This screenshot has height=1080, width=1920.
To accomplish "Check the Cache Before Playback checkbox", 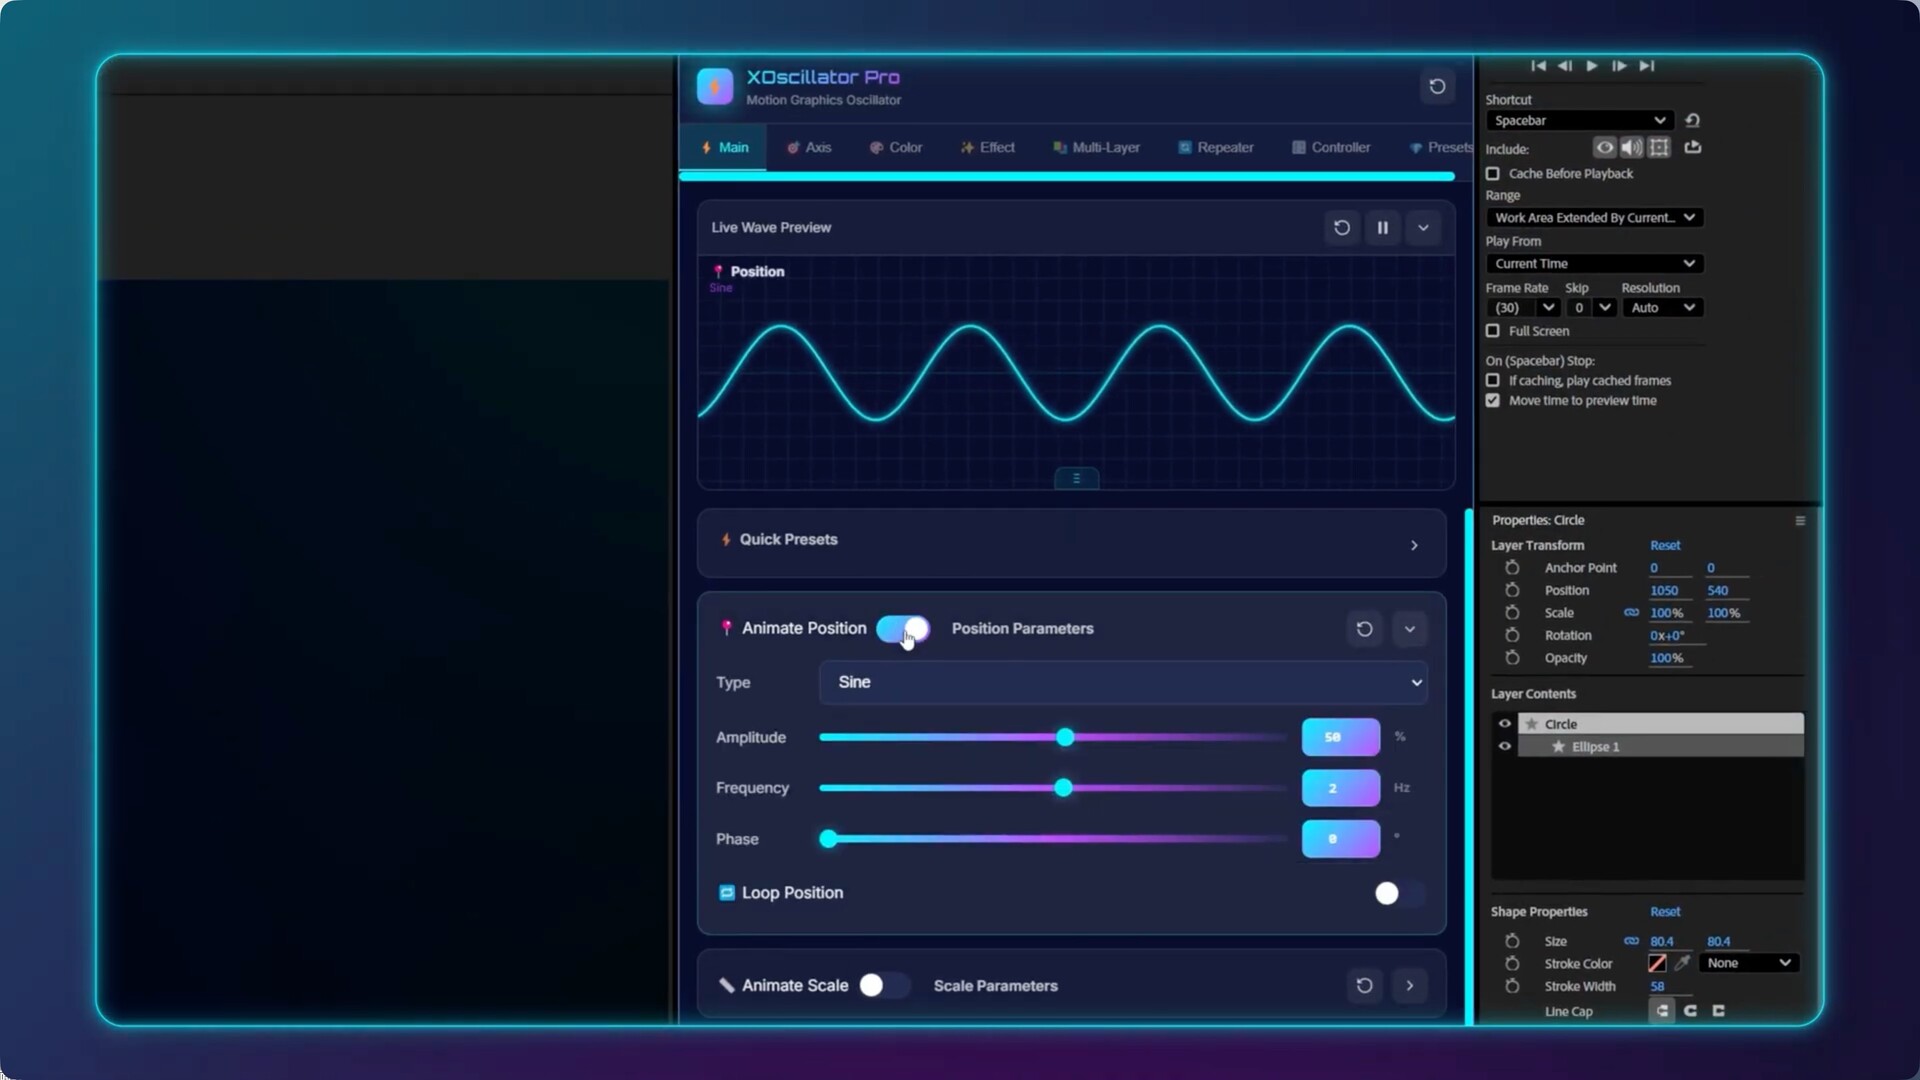I will [x=1493, y=174].
